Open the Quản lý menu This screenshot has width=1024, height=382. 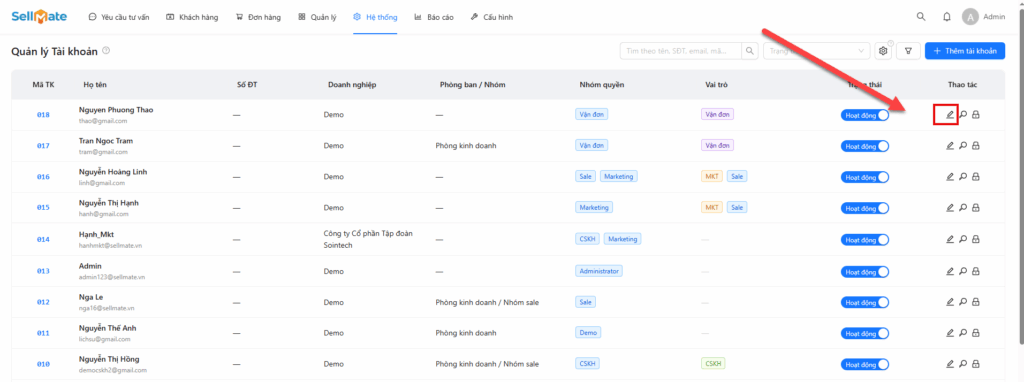coord(317,18)
